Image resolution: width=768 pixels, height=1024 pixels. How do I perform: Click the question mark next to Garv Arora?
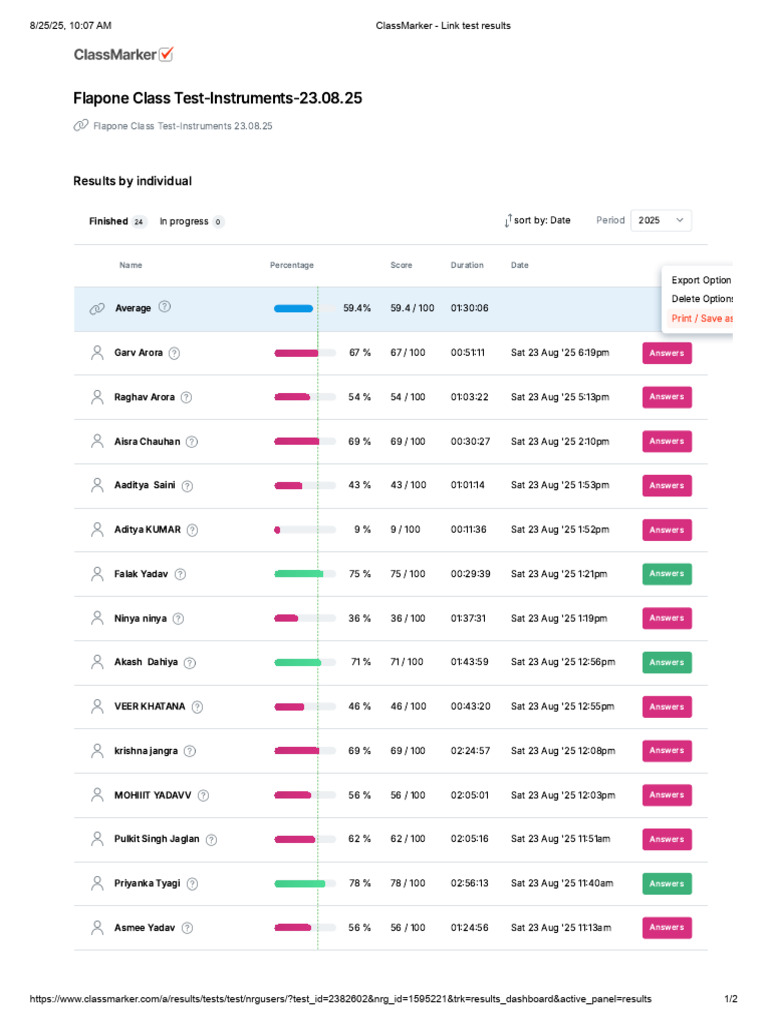(x=174, y=353)
